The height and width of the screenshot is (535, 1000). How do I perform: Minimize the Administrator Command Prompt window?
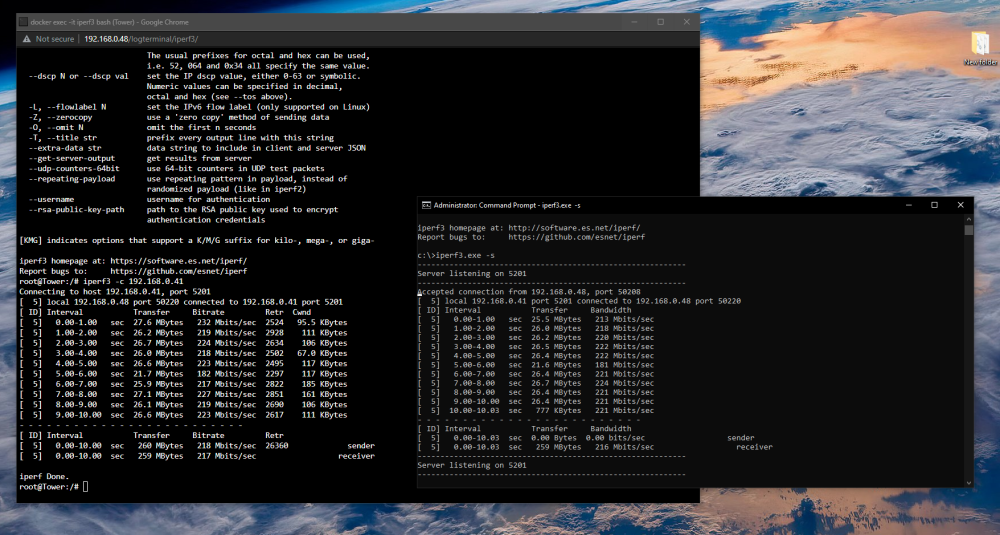click(908, 205)
